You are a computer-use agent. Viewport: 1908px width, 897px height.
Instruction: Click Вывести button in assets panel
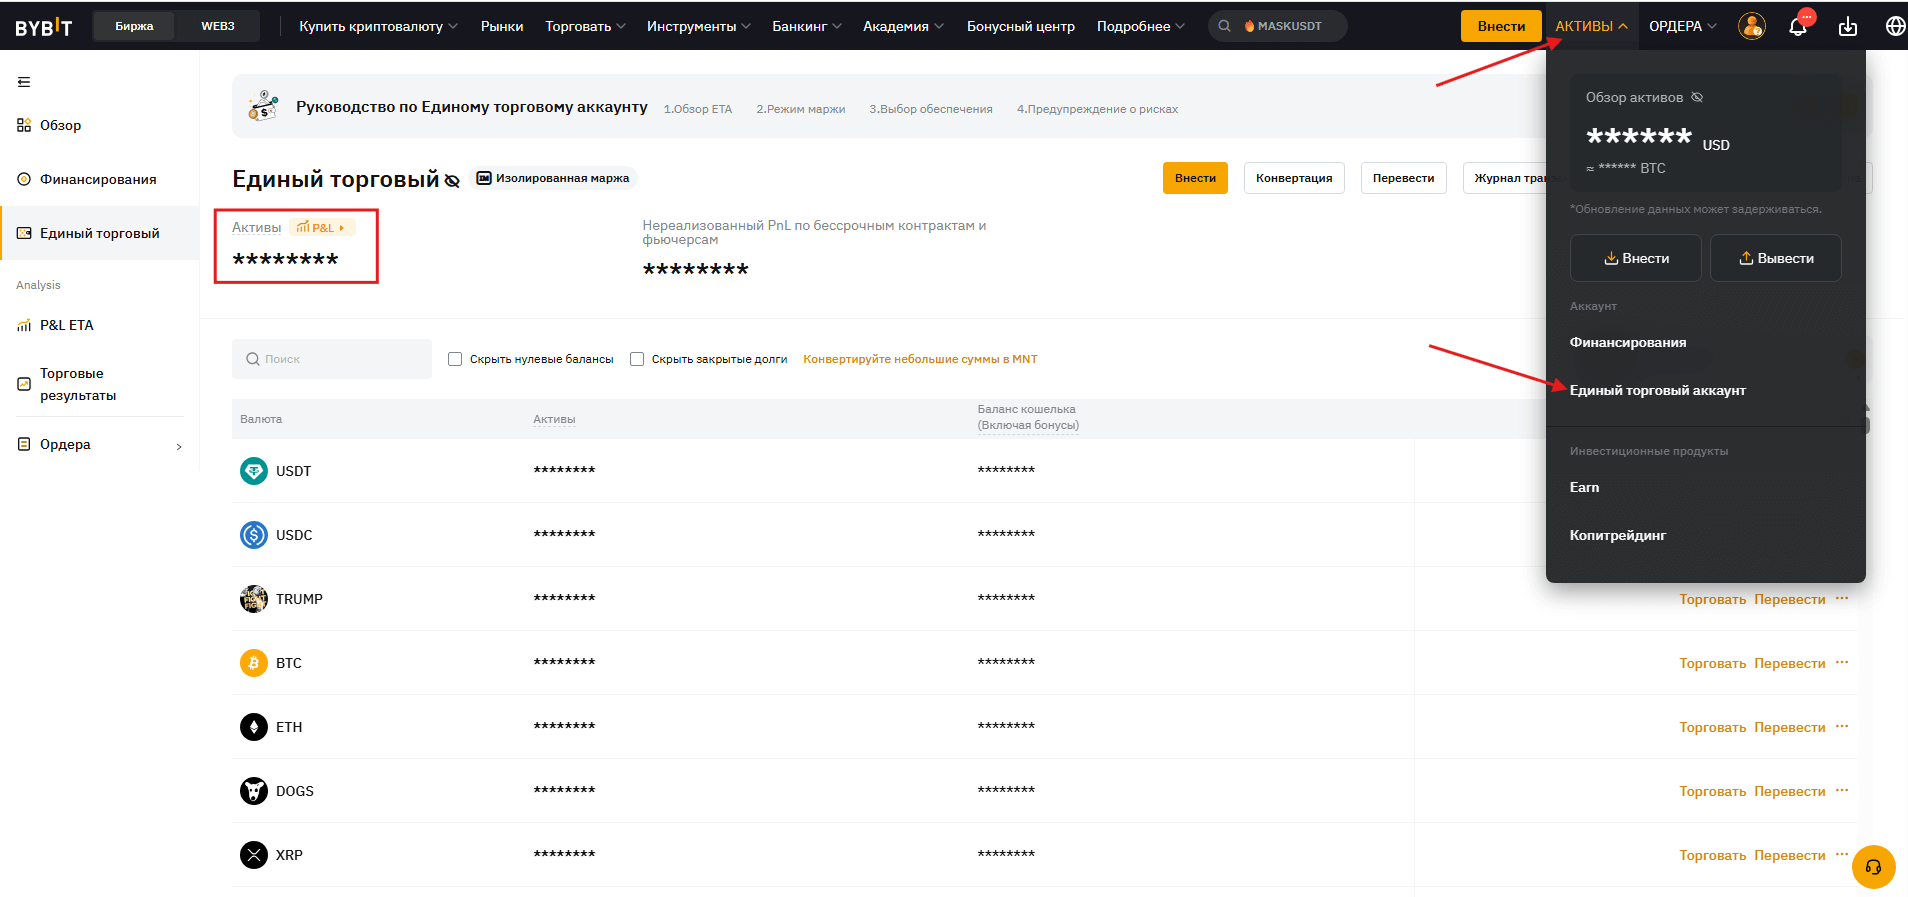tap(1775, 258)
